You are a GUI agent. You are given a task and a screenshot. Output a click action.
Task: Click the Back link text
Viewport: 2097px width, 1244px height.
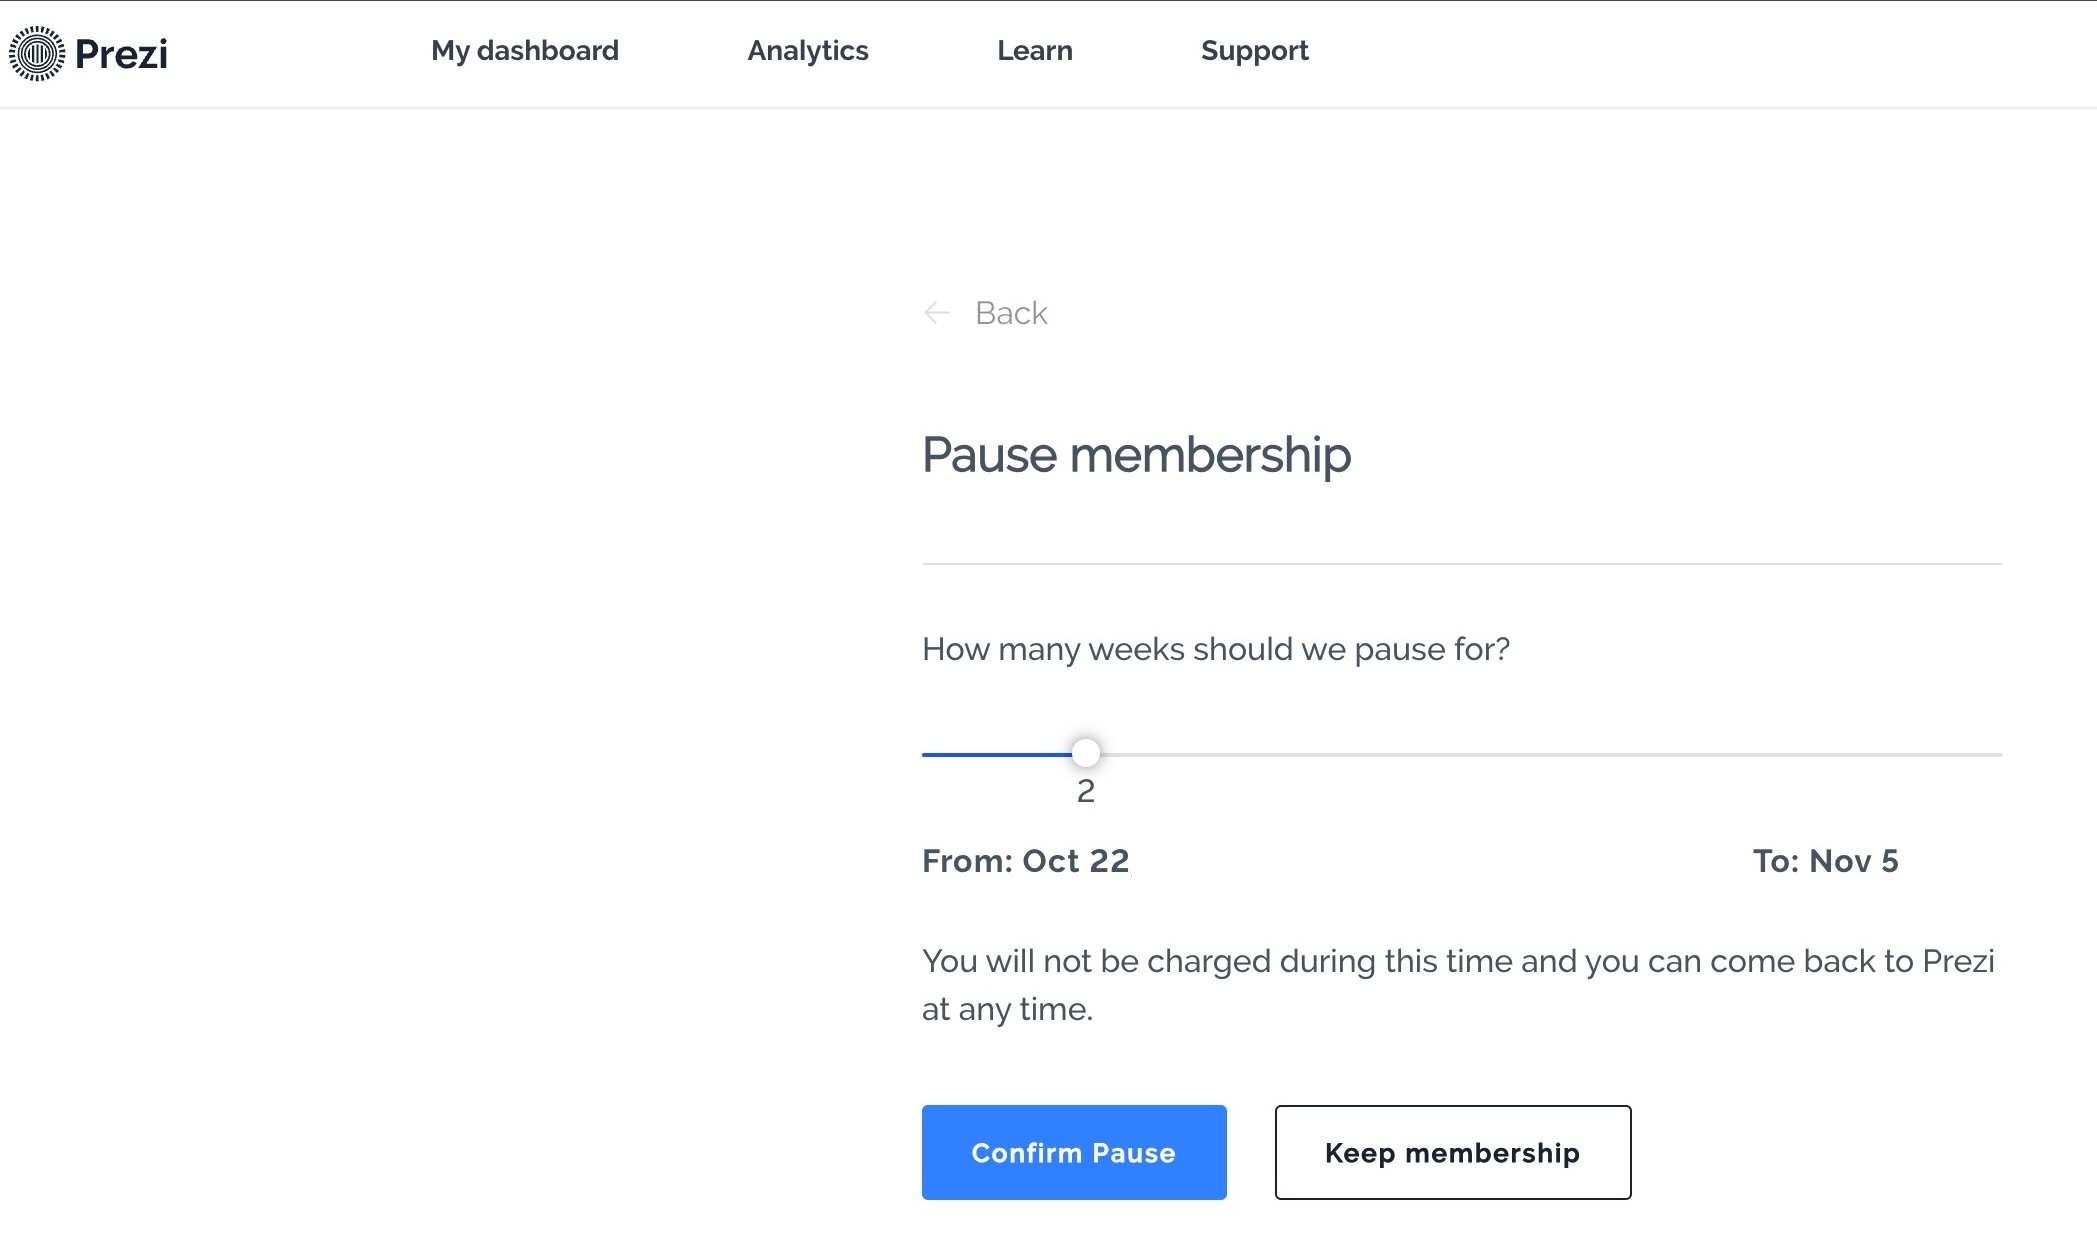pyautogui.click(x=1011, y=313)
